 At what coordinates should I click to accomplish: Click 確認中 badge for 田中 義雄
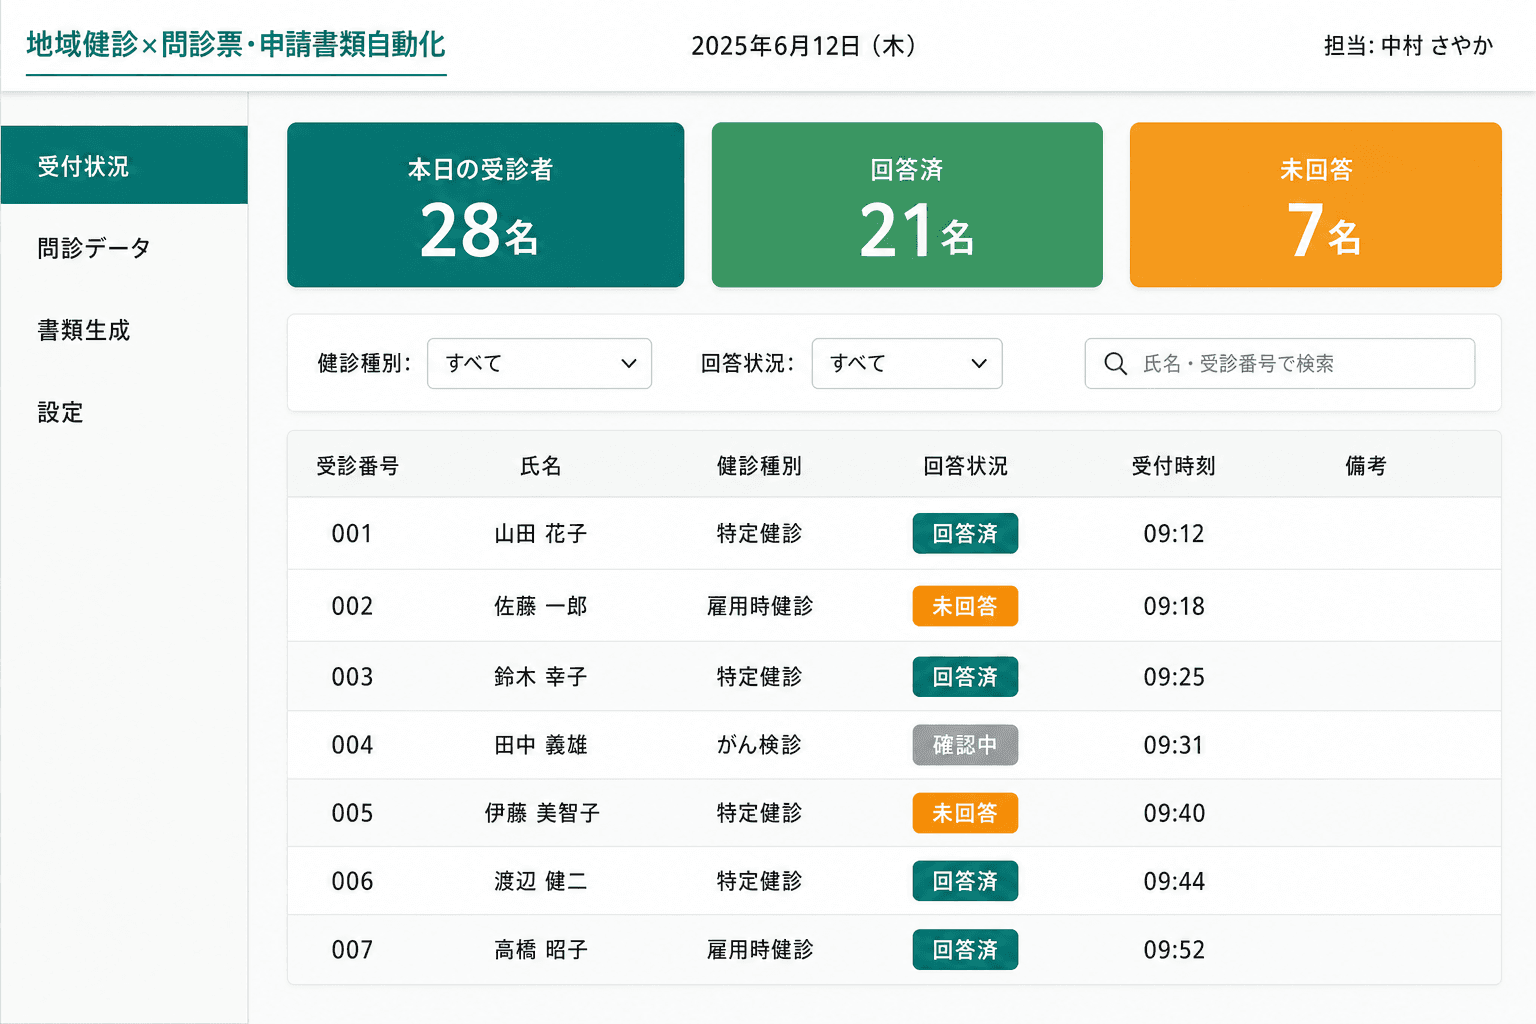(x=965, y=745)
